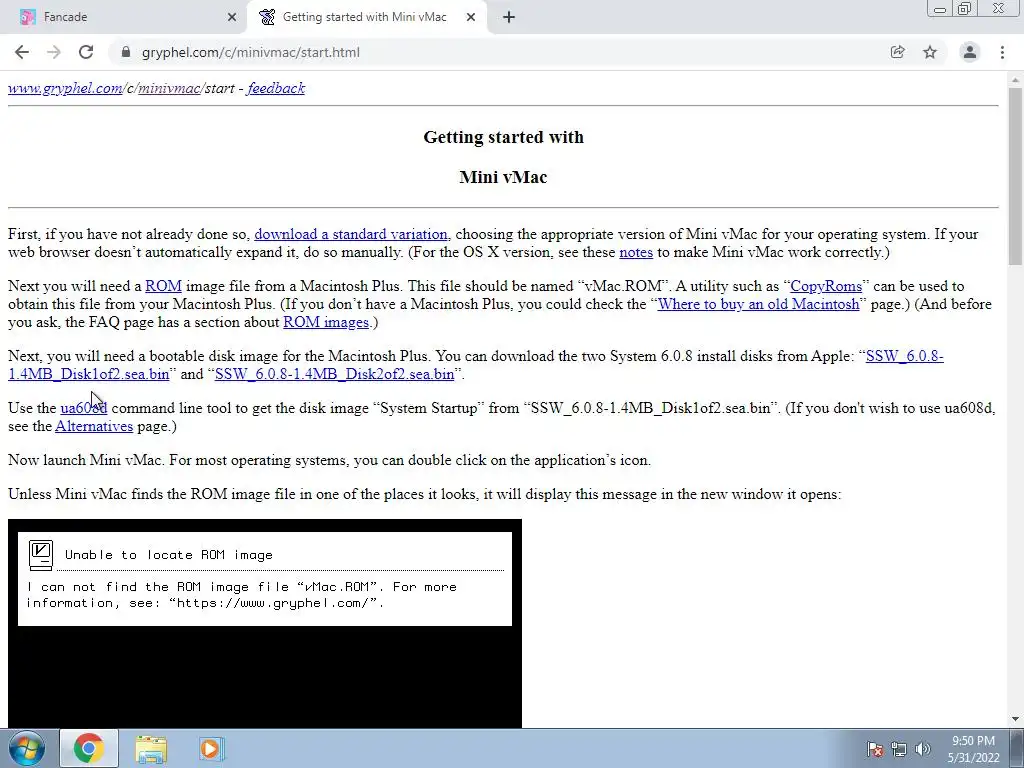Open Chrome three-dot menu
1024x768 pixels.
(1002, 52)
